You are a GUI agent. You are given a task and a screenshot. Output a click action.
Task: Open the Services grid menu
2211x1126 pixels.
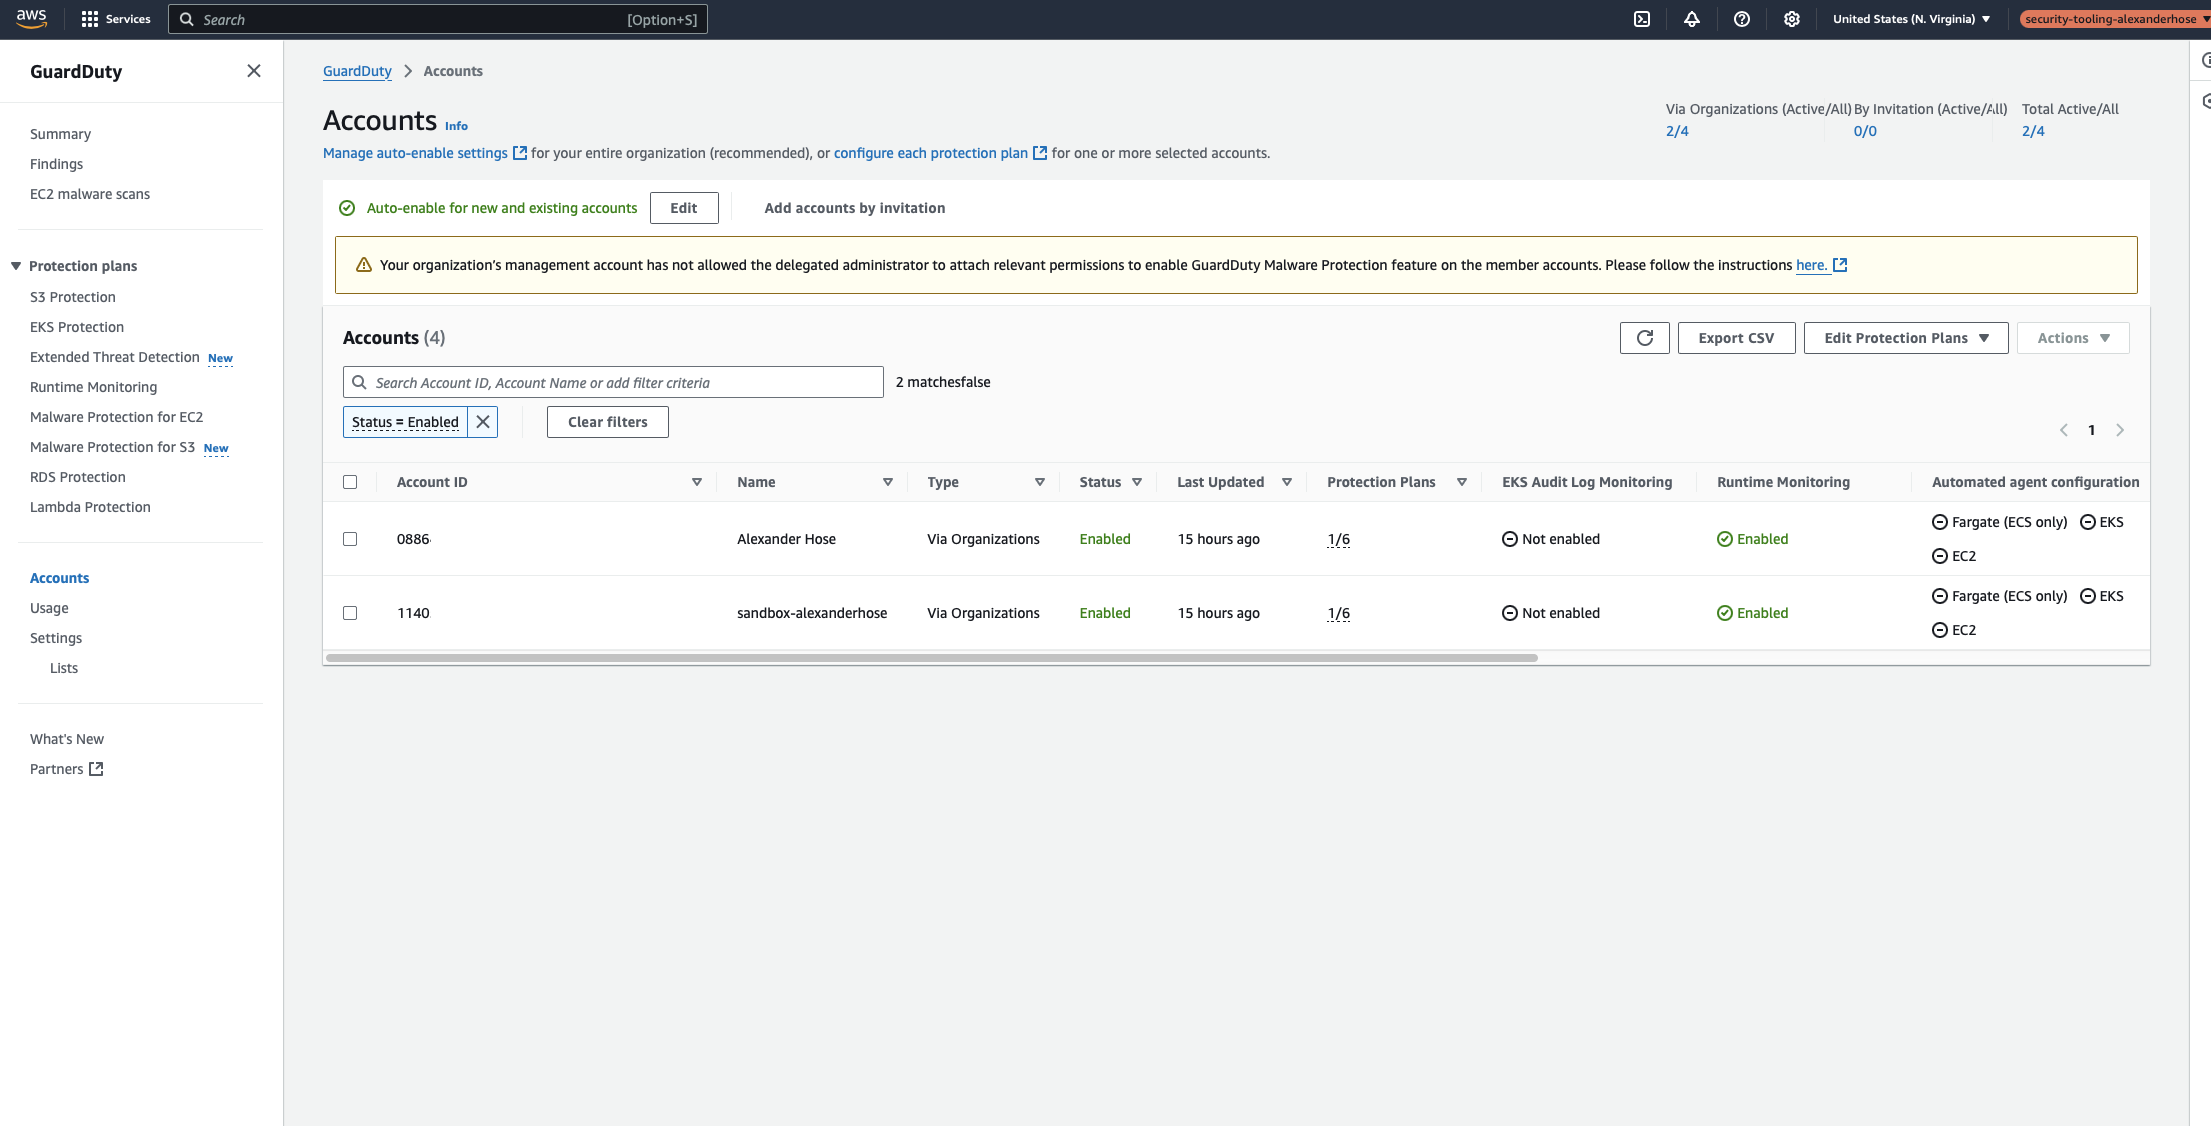tap(116, 19)
